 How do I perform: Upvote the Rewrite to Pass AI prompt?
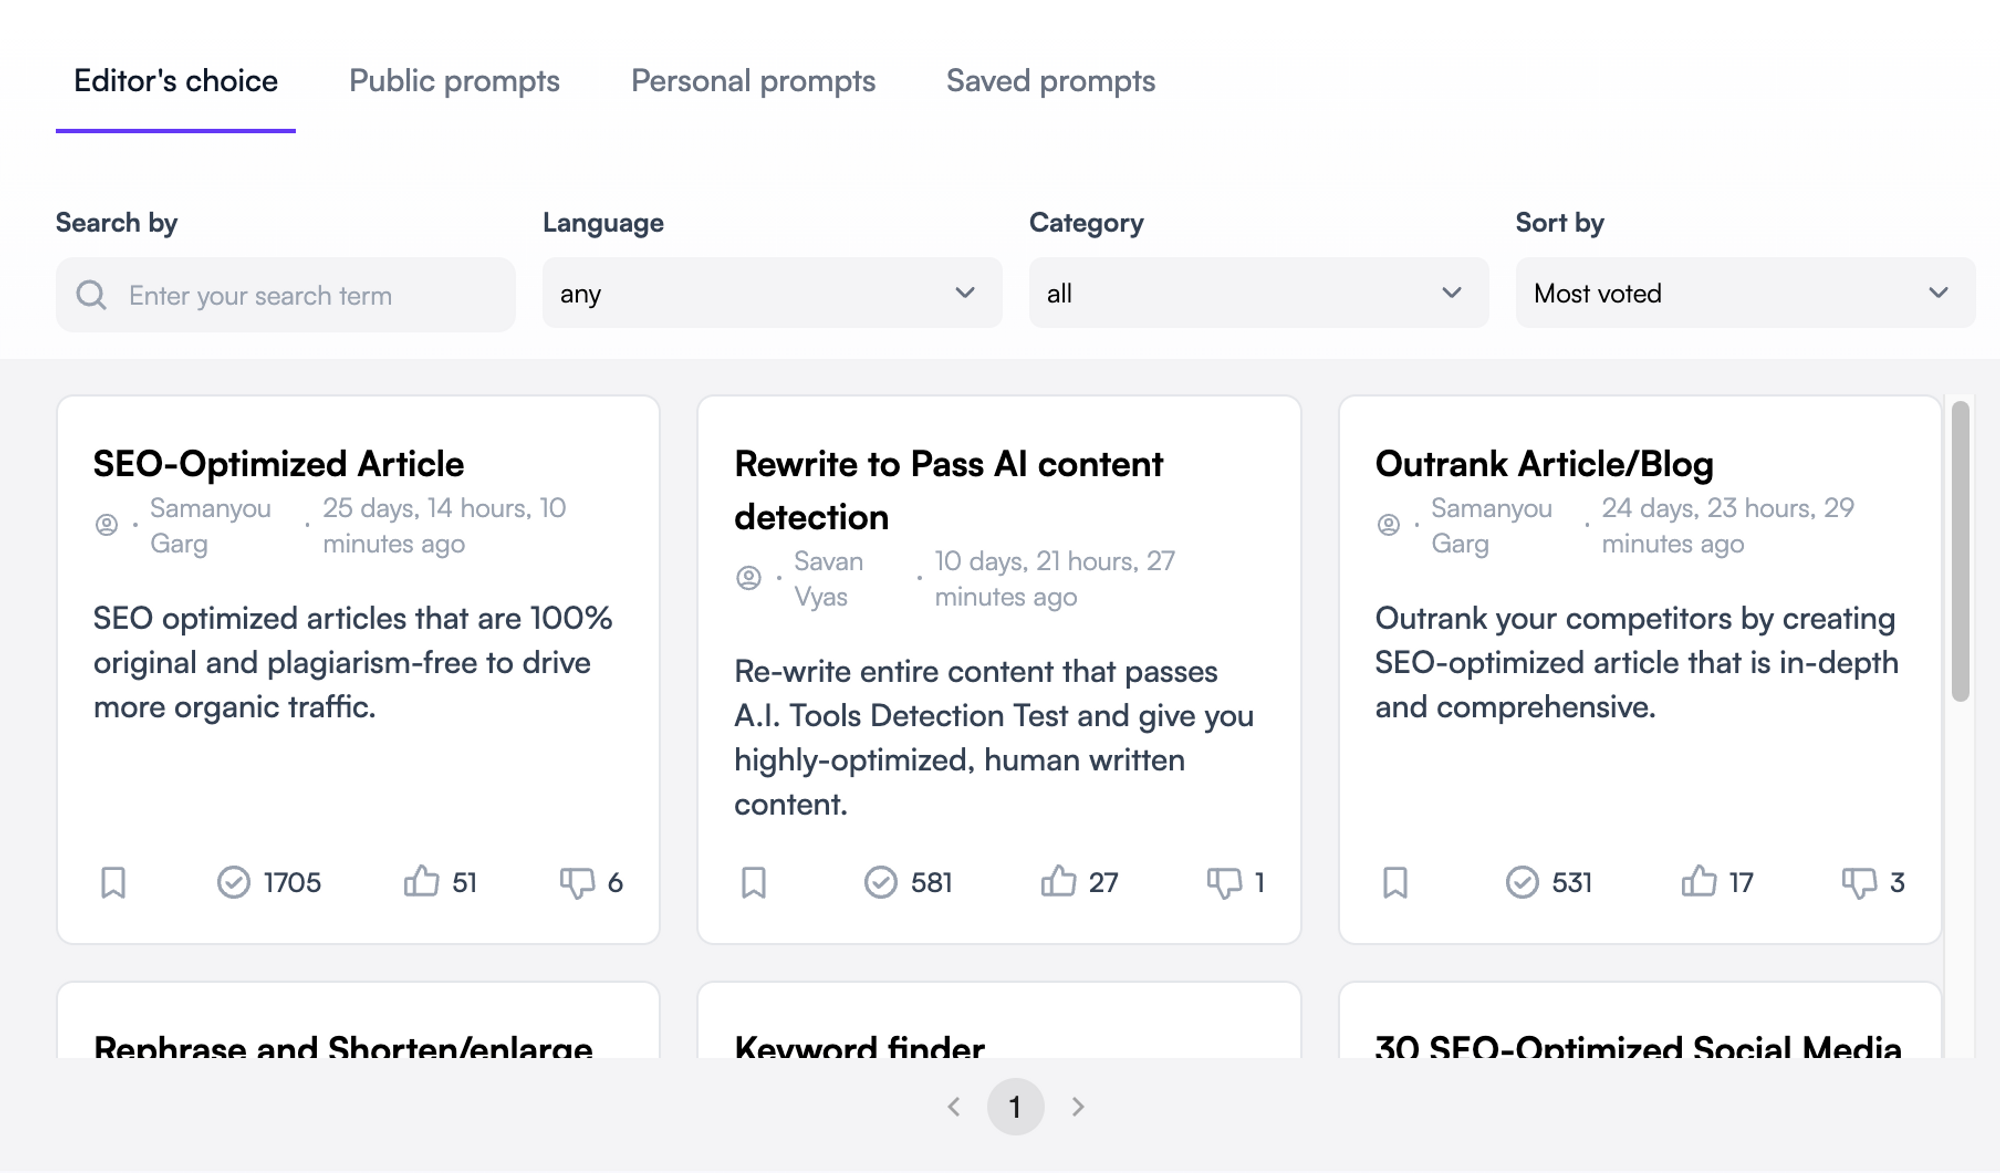pos(1056,882)
